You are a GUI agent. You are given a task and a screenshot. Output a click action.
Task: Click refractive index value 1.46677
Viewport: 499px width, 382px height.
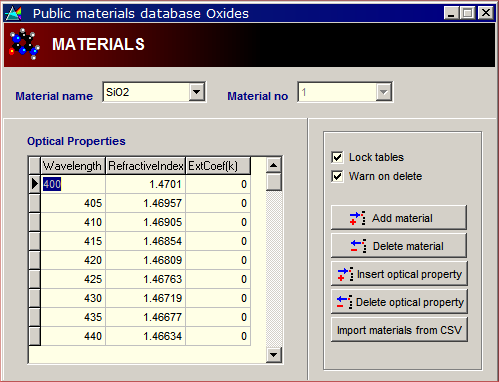pyautogui.click(x=146, y=317)
